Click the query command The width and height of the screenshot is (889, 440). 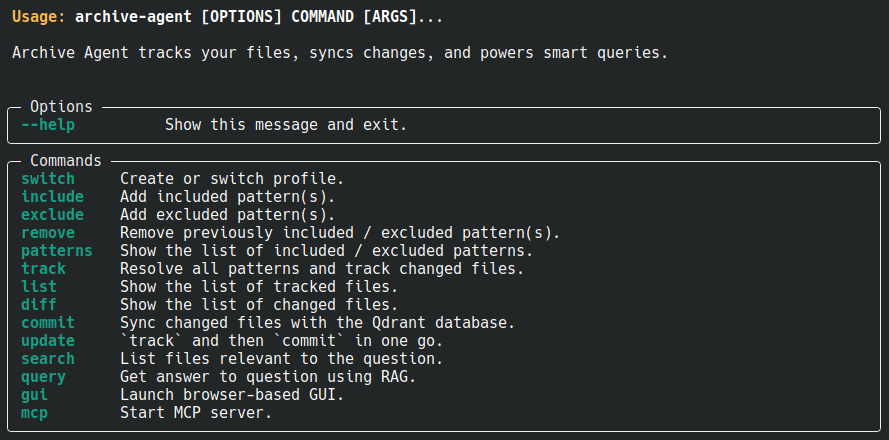pos(43,377)
